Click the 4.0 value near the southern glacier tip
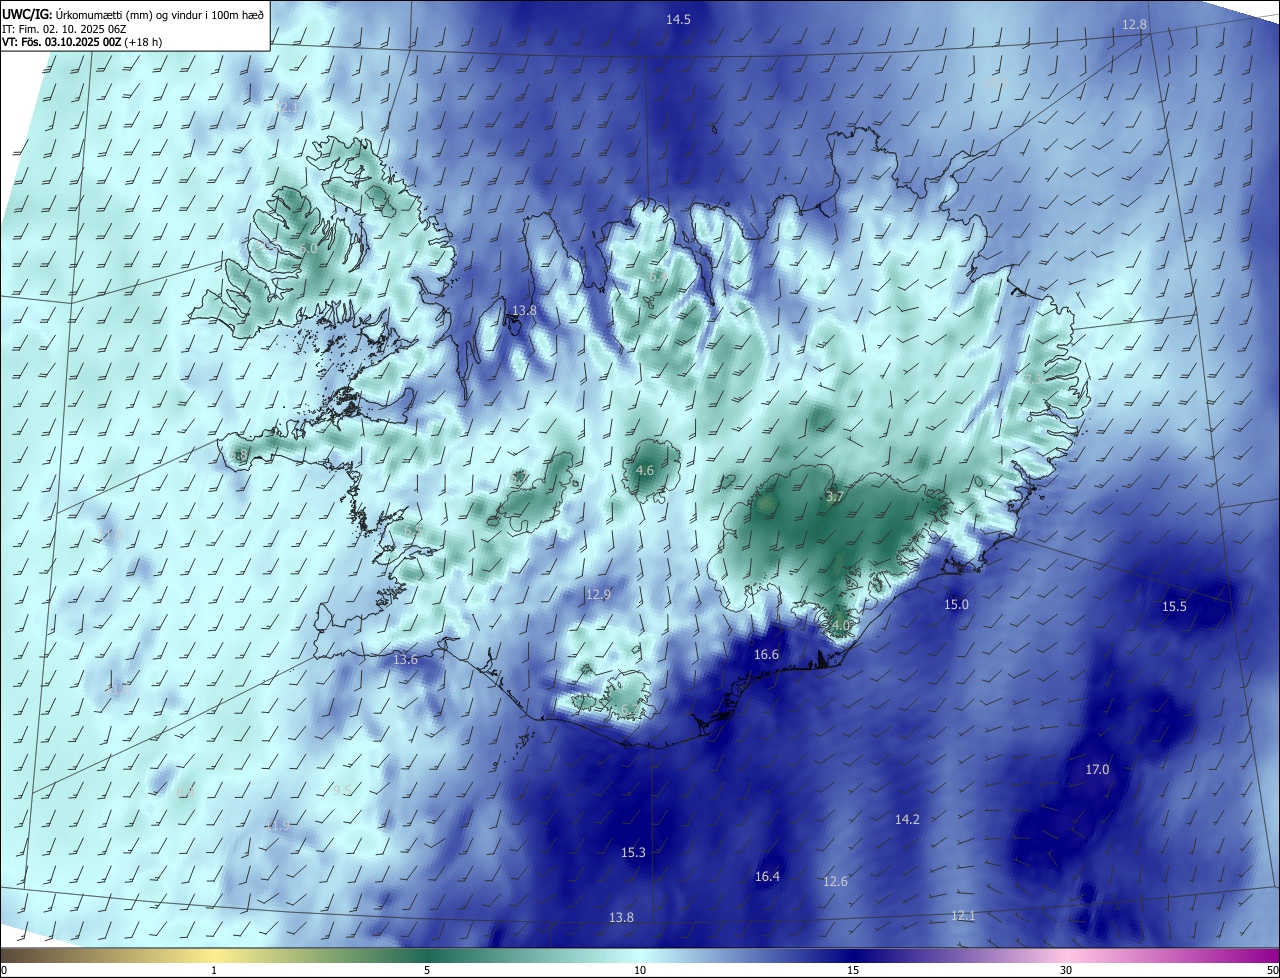 click(x=840, y=626)
